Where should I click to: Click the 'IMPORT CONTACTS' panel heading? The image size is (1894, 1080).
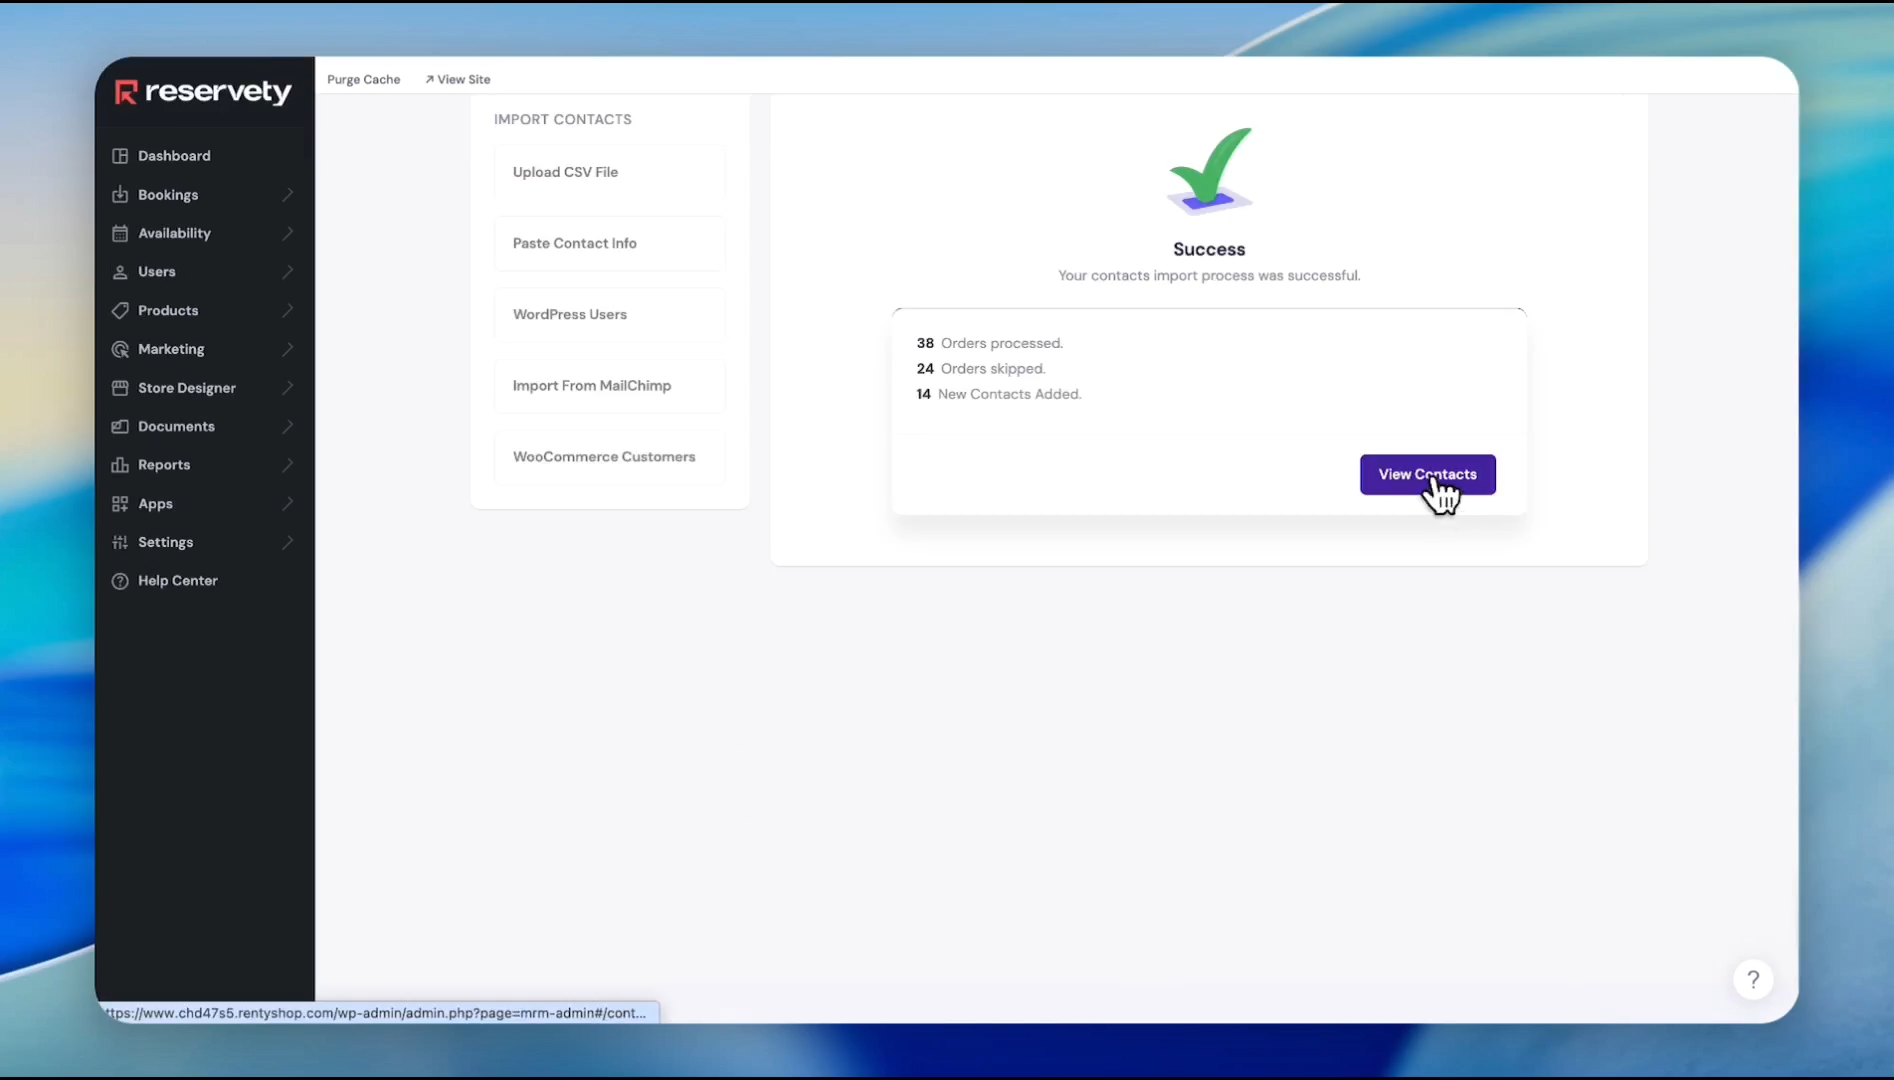point(562,119)
